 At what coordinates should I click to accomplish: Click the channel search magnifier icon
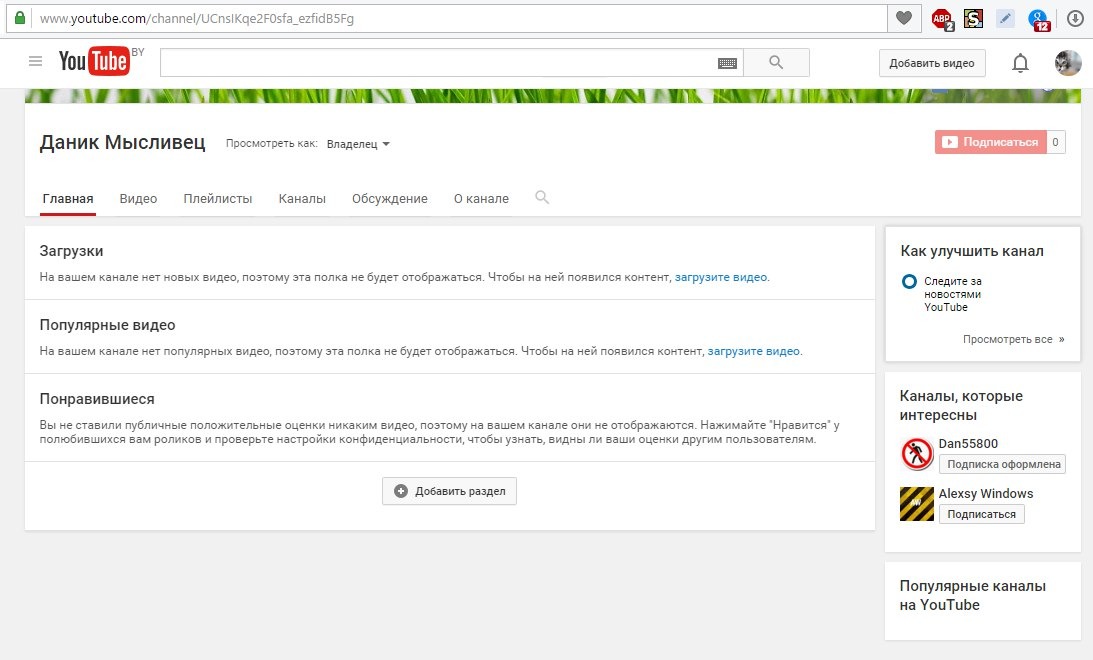click(x=542, y=197)
